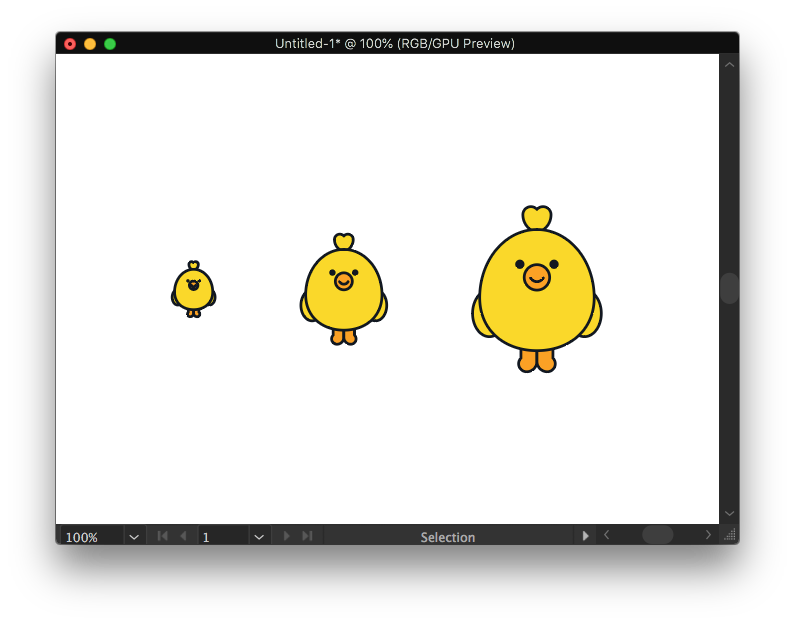795x624 pixels.
Task: Go to the next artboard
Action: (x=286, y=536)
